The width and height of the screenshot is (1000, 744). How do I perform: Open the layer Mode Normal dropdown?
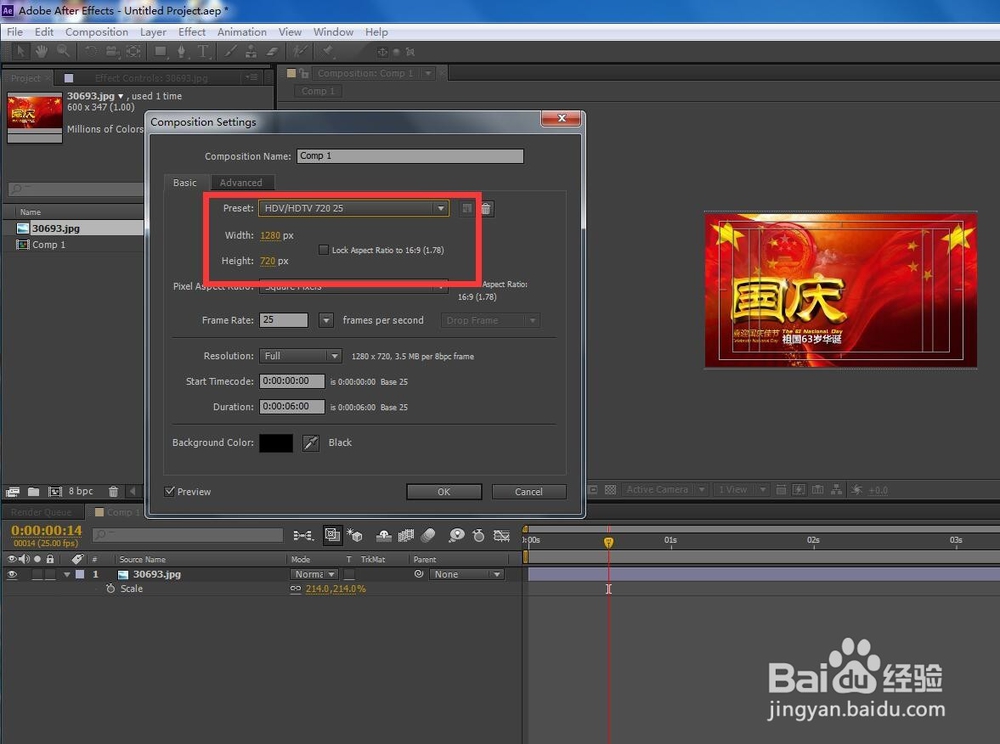(314, 574)
